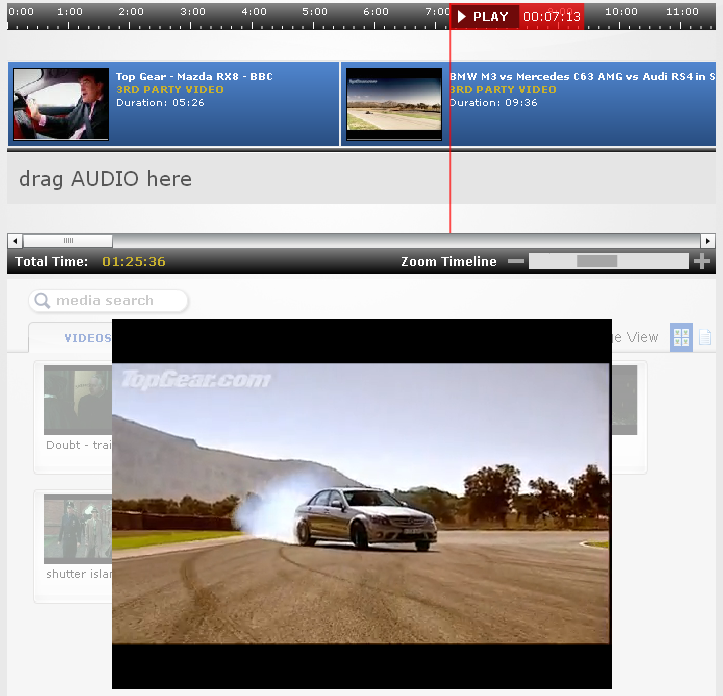Click the media search input field
This screenshot has height=696, width=723.
108,301
